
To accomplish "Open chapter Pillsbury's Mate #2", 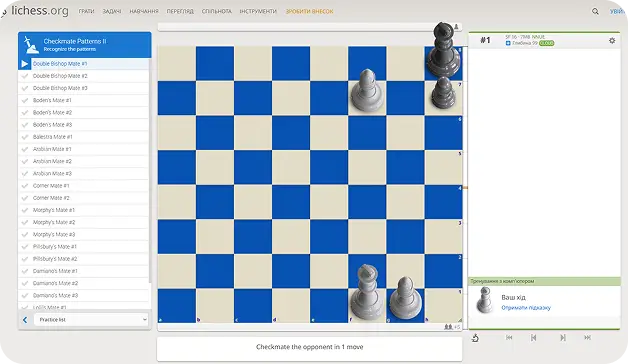I will pos(84,259).
